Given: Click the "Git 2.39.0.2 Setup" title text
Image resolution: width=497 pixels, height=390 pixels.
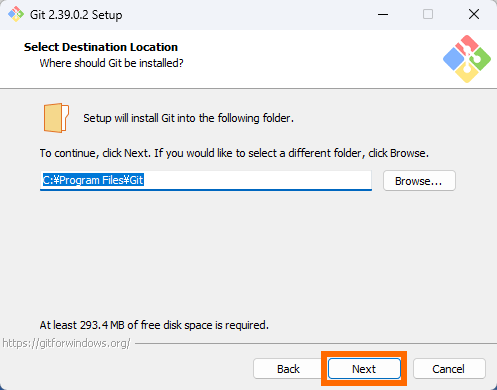Looking at the screenshot, I should (x=76, y=15).
